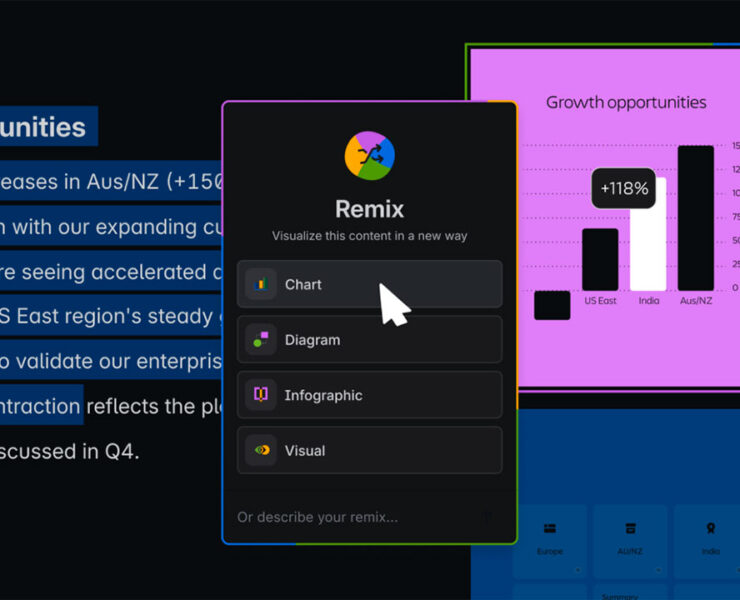Click the microphone icon in remix input
The width and height of the screenshot is (740, 600).
[x=487, y=517]
